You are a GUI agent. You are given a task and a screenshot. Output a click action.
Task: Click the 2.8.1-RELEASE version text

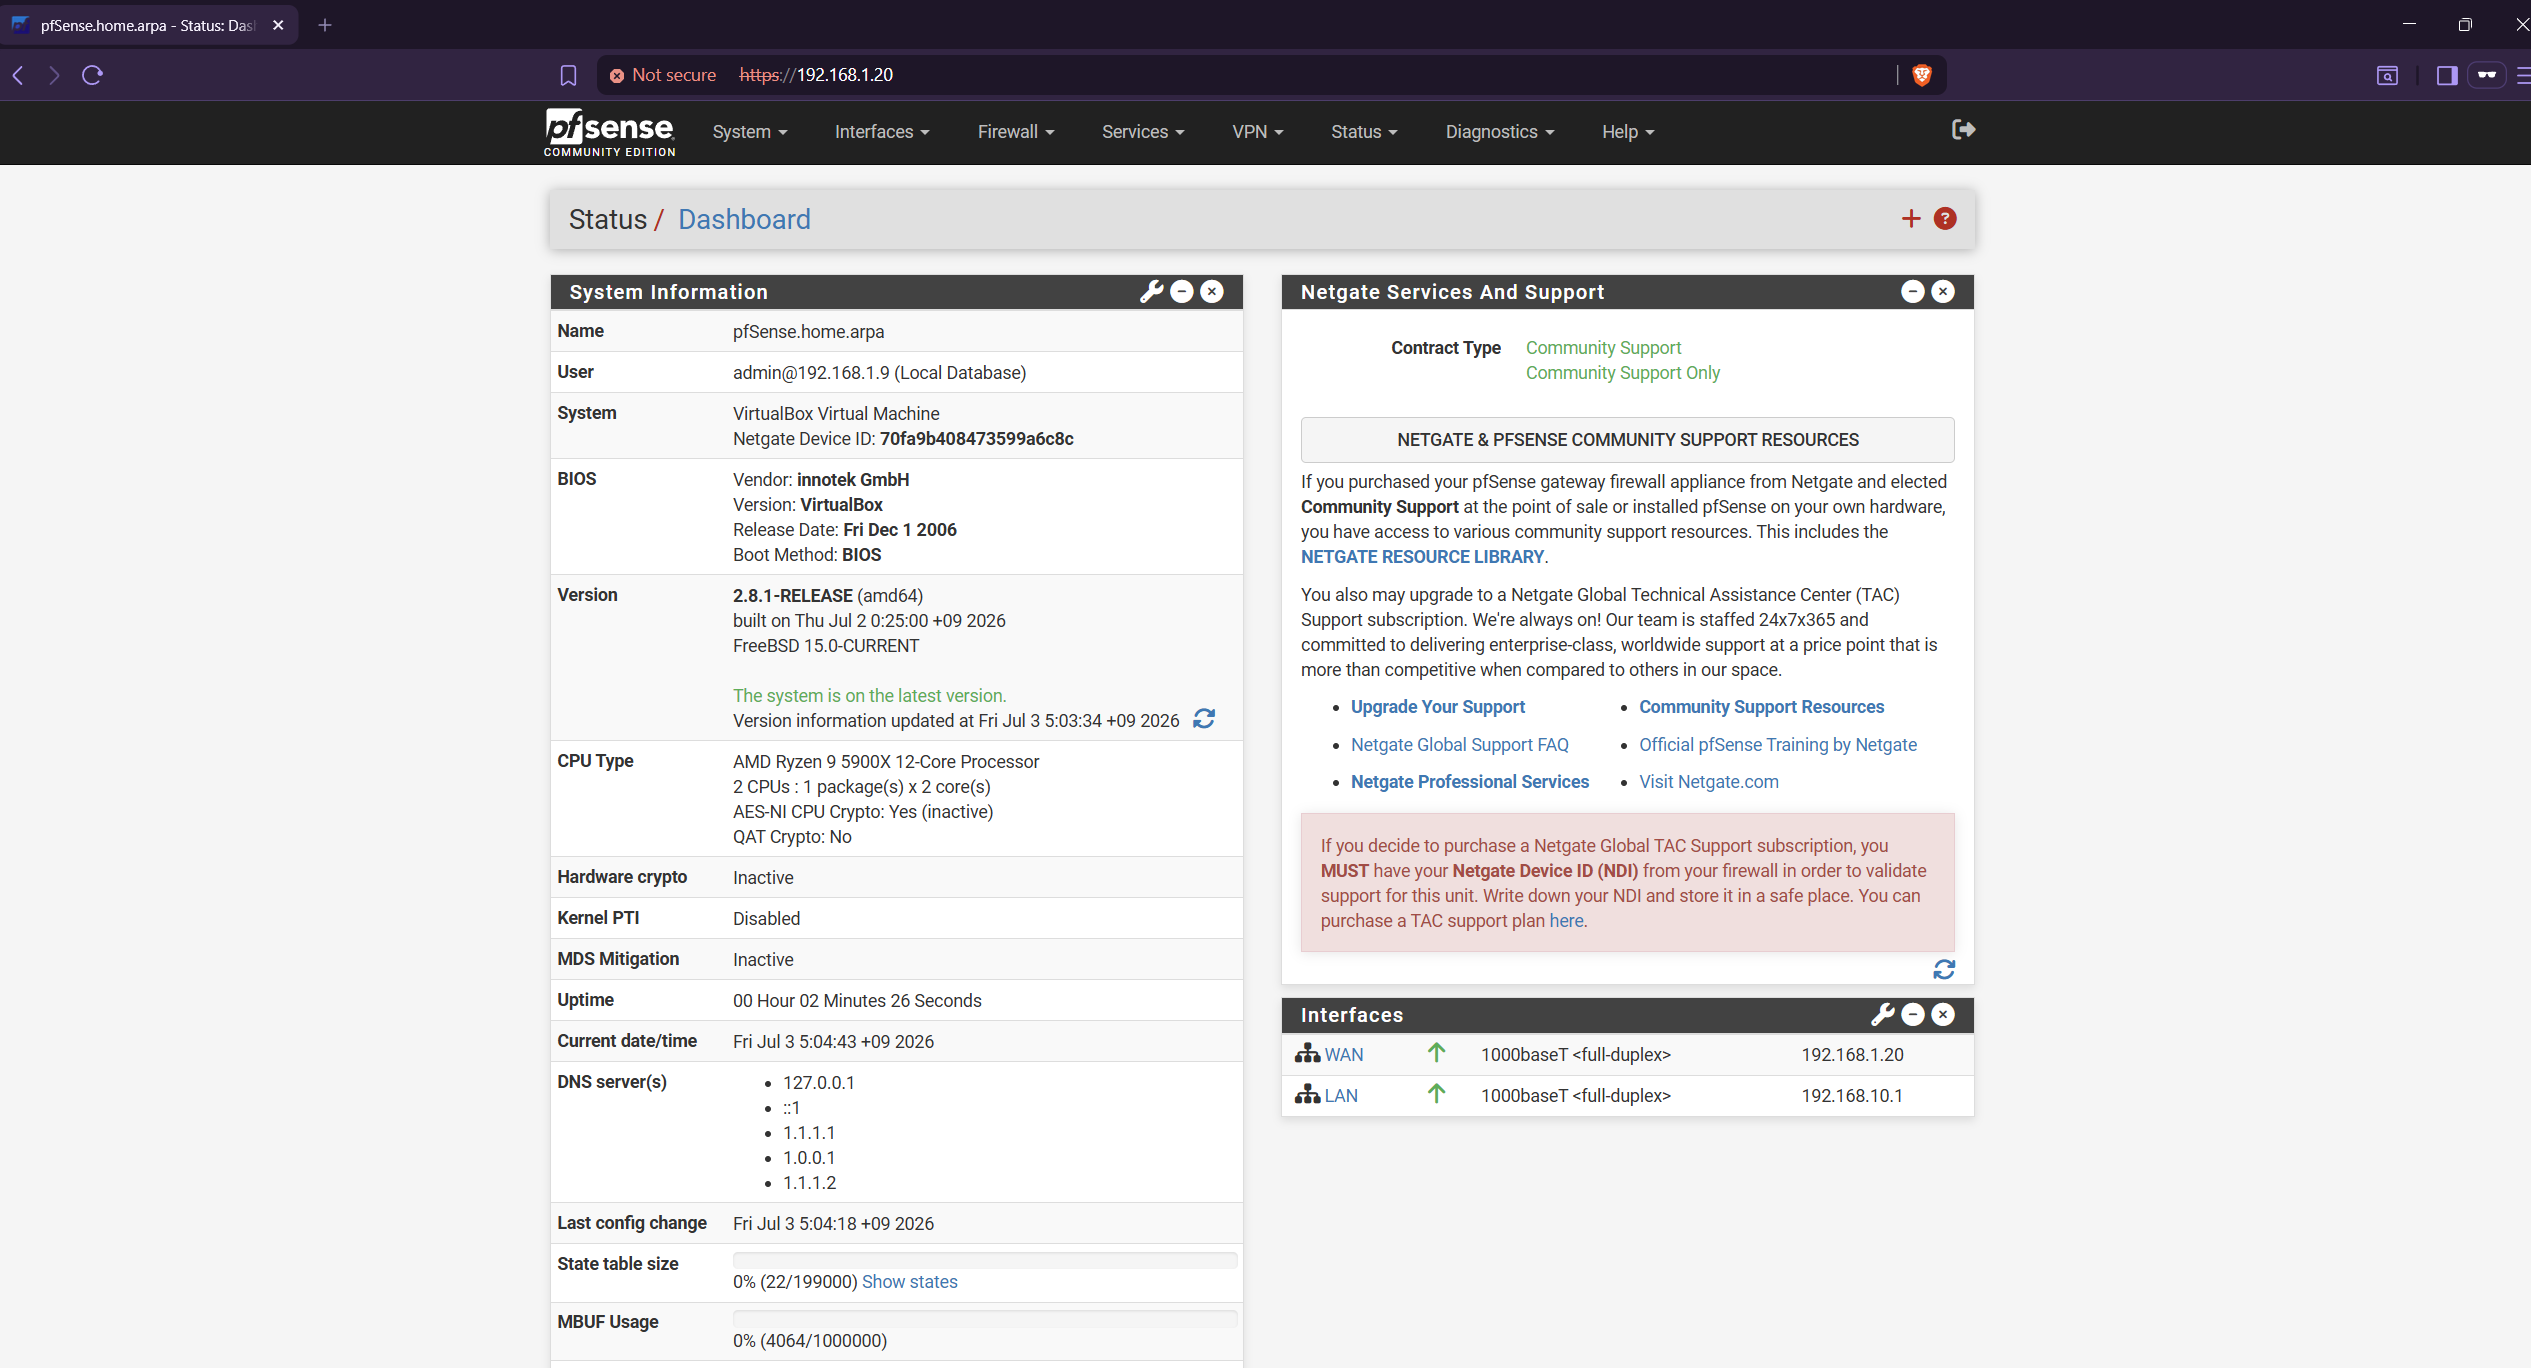pos(793,596)
